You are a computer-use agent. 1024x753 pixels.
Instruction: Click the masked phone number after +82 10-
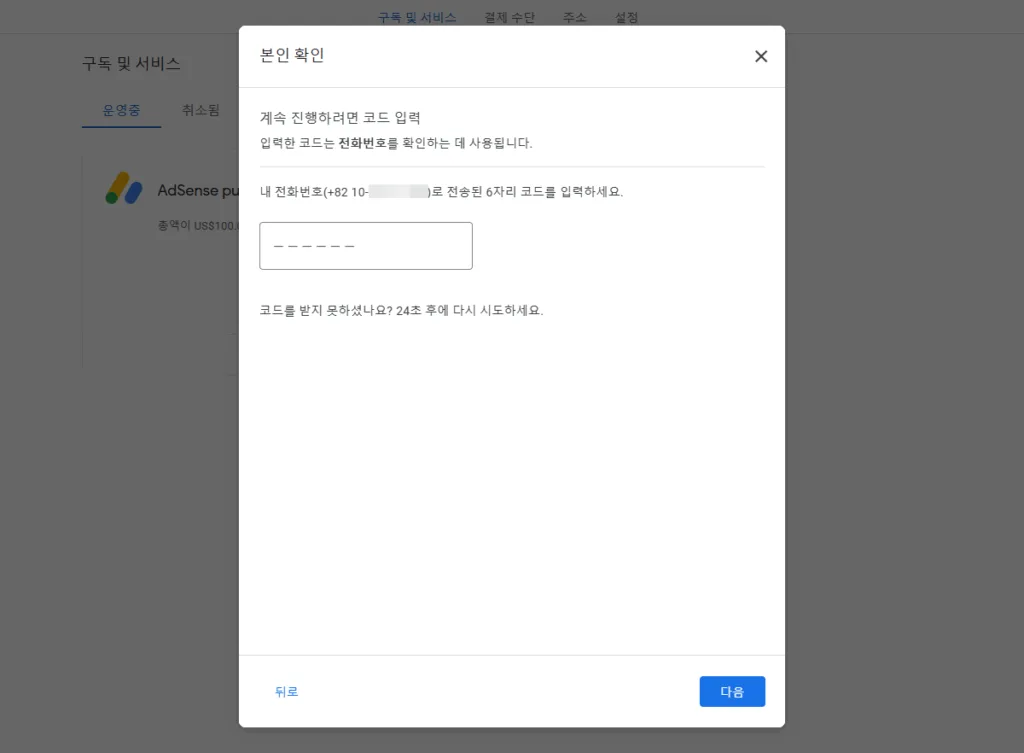[398, 192]
